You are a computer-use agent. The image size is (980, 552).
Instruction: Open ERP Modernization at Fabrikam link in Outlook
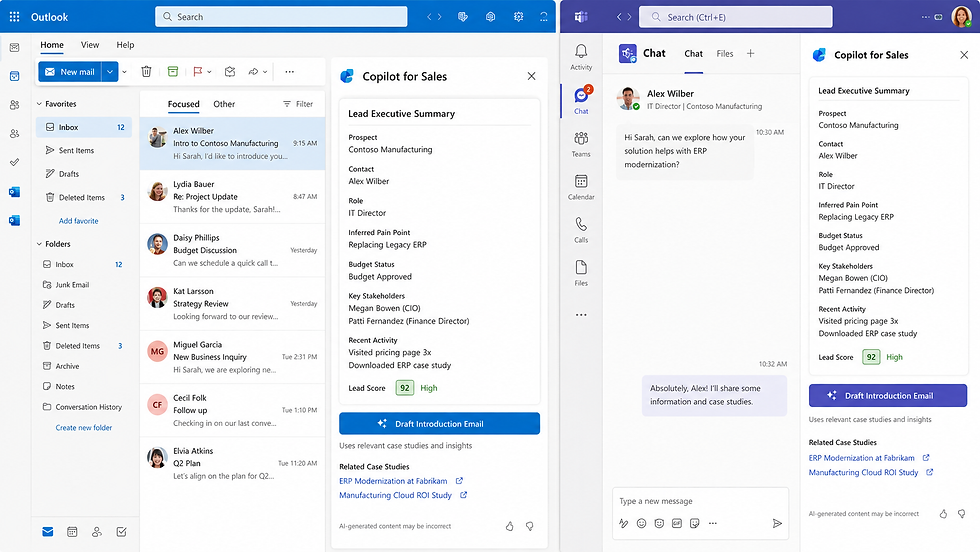click(x=393, y=481)
